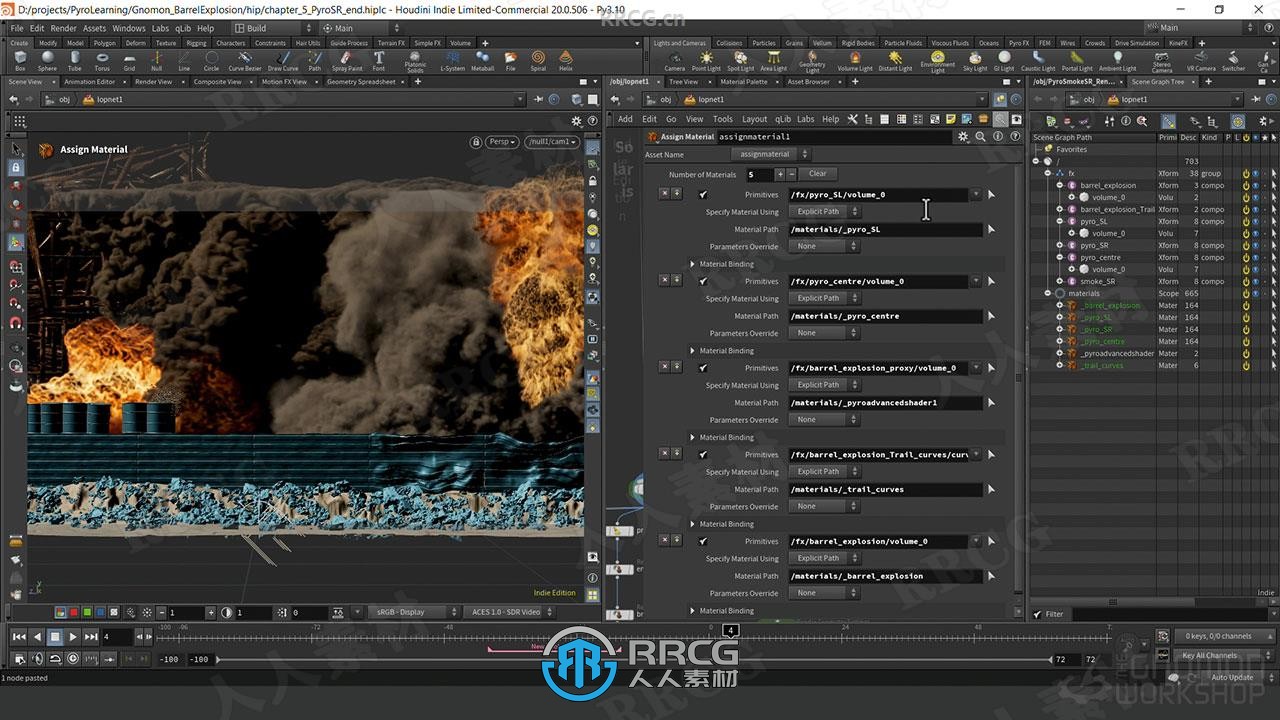Click the Metaball shelf tool

point(482,61)
